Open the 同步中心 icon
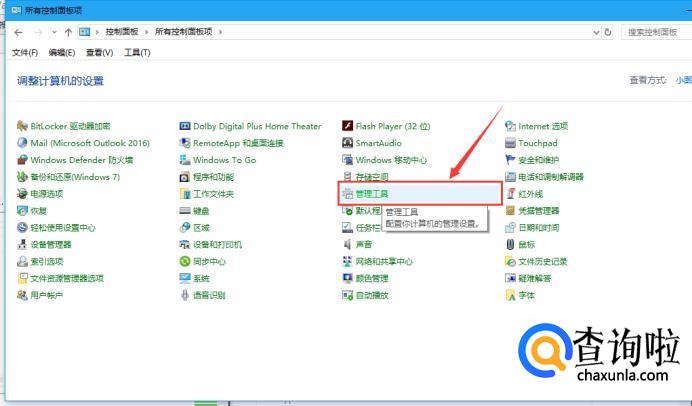The image size is (692, 406). pyautogui.click(x=185, y=261)
